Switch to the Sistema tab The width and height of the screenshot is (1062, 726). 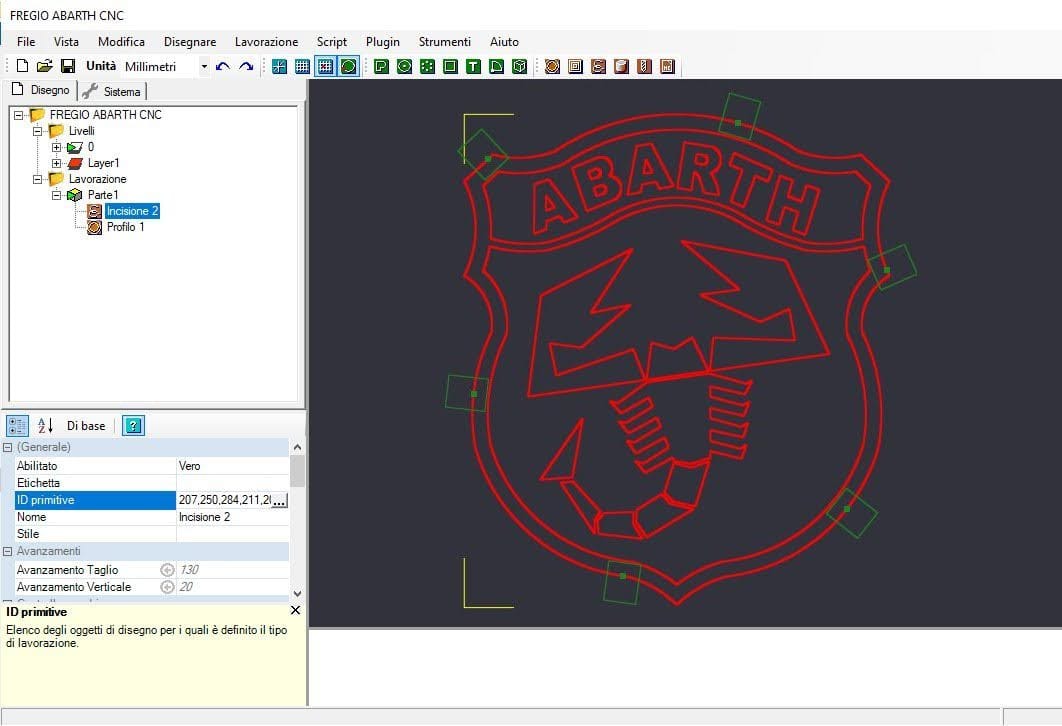pyautogui.click(x=112, y=91)
